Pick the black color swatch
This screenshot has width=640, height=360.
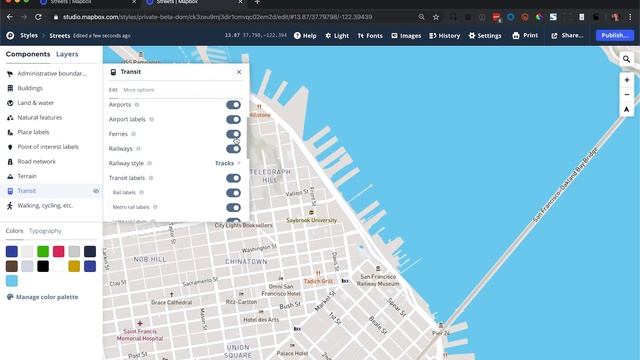tap(43, 266)
